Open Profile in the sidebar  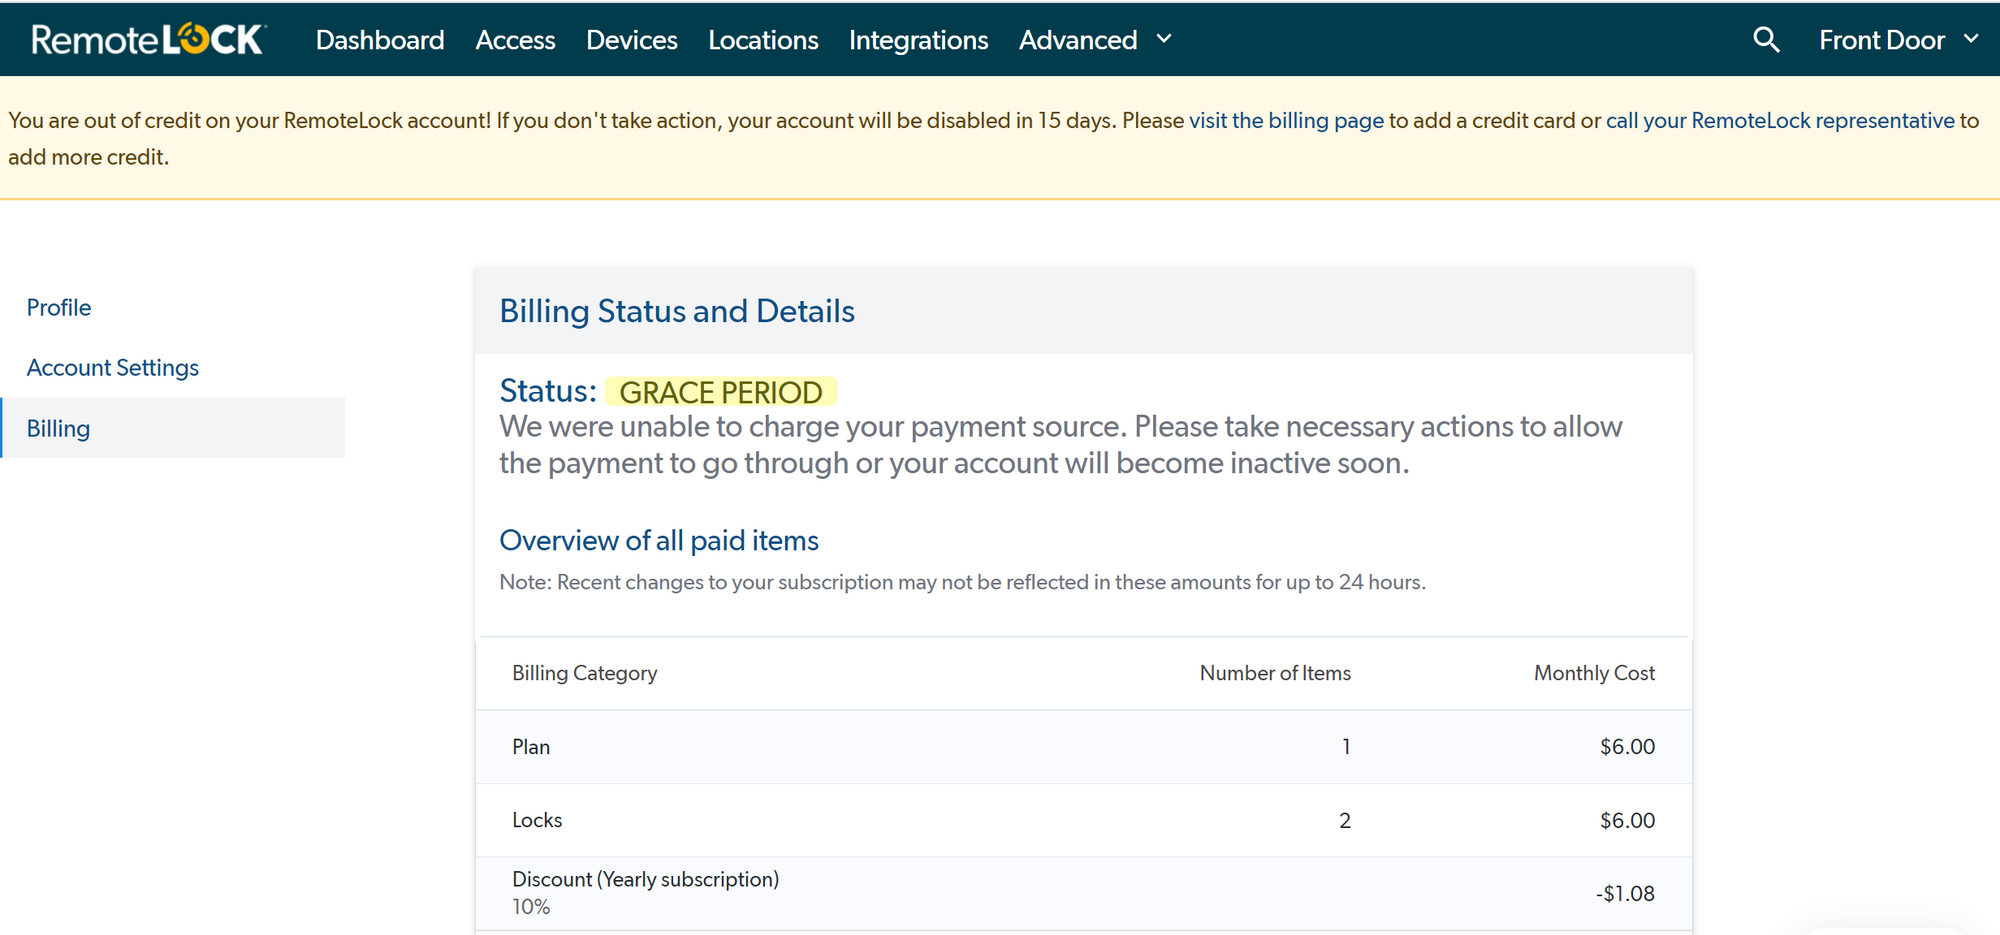pyautogui.click(x=58, y=307)
